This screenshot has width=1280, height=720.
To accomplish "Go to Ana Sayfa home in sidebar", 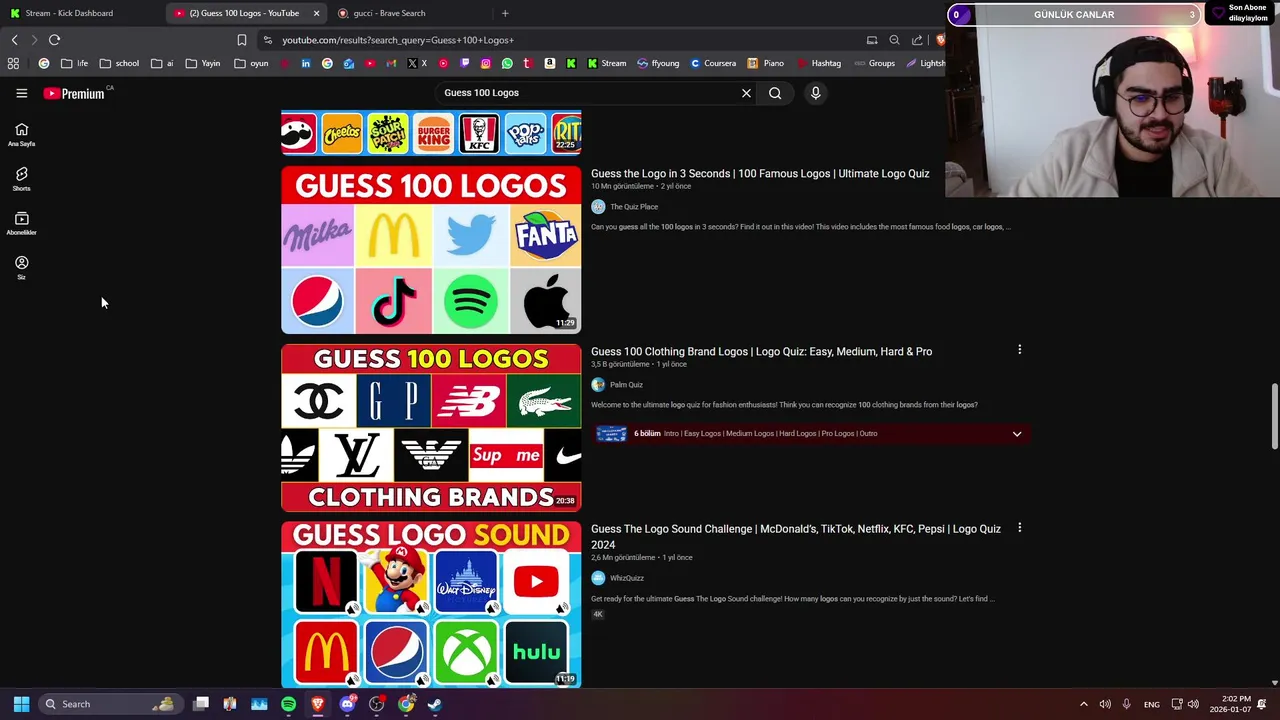I will pos(21,135).
